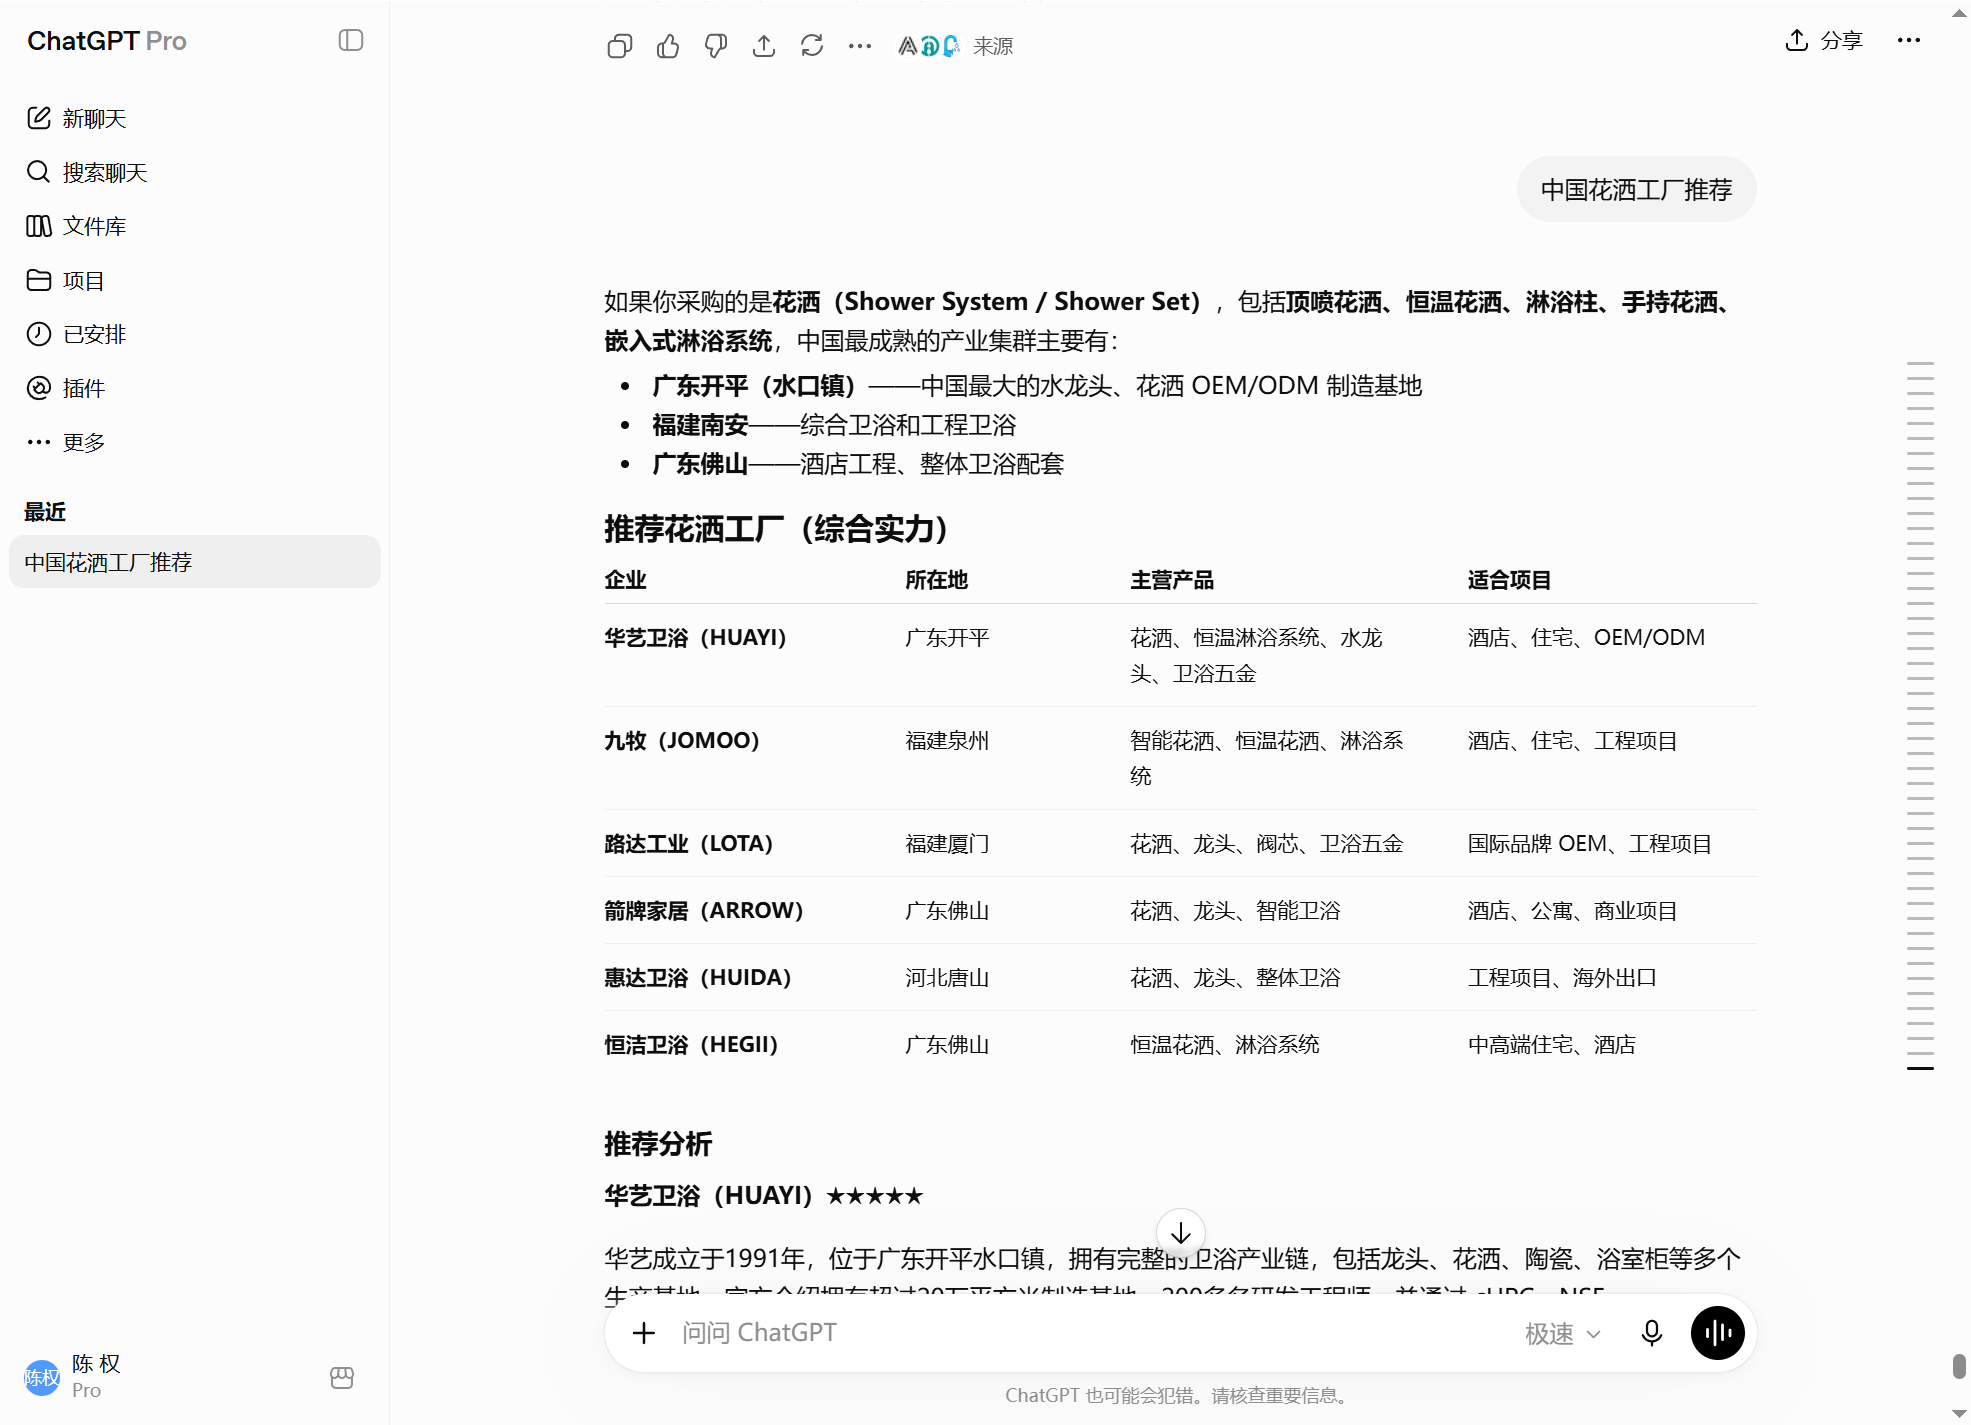Image resolution: width=1971 pixels, height=1425 pixels.
Task: Click cell 福建厦门
Action: (x=947, y=844)
